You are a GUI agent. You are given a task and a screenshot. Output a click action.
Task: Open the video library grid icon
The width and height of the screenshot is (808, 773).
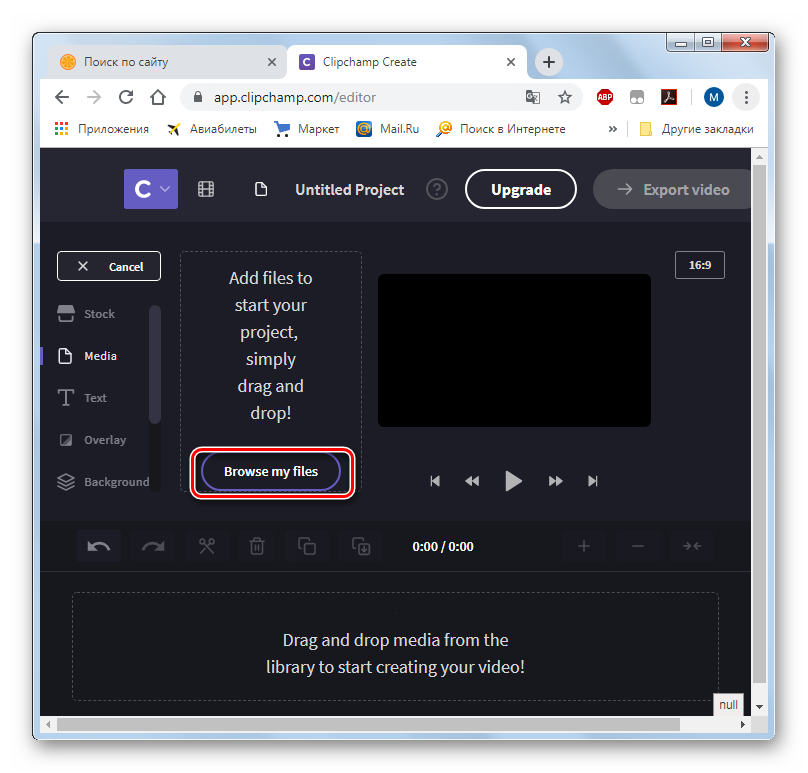[206, 189]
